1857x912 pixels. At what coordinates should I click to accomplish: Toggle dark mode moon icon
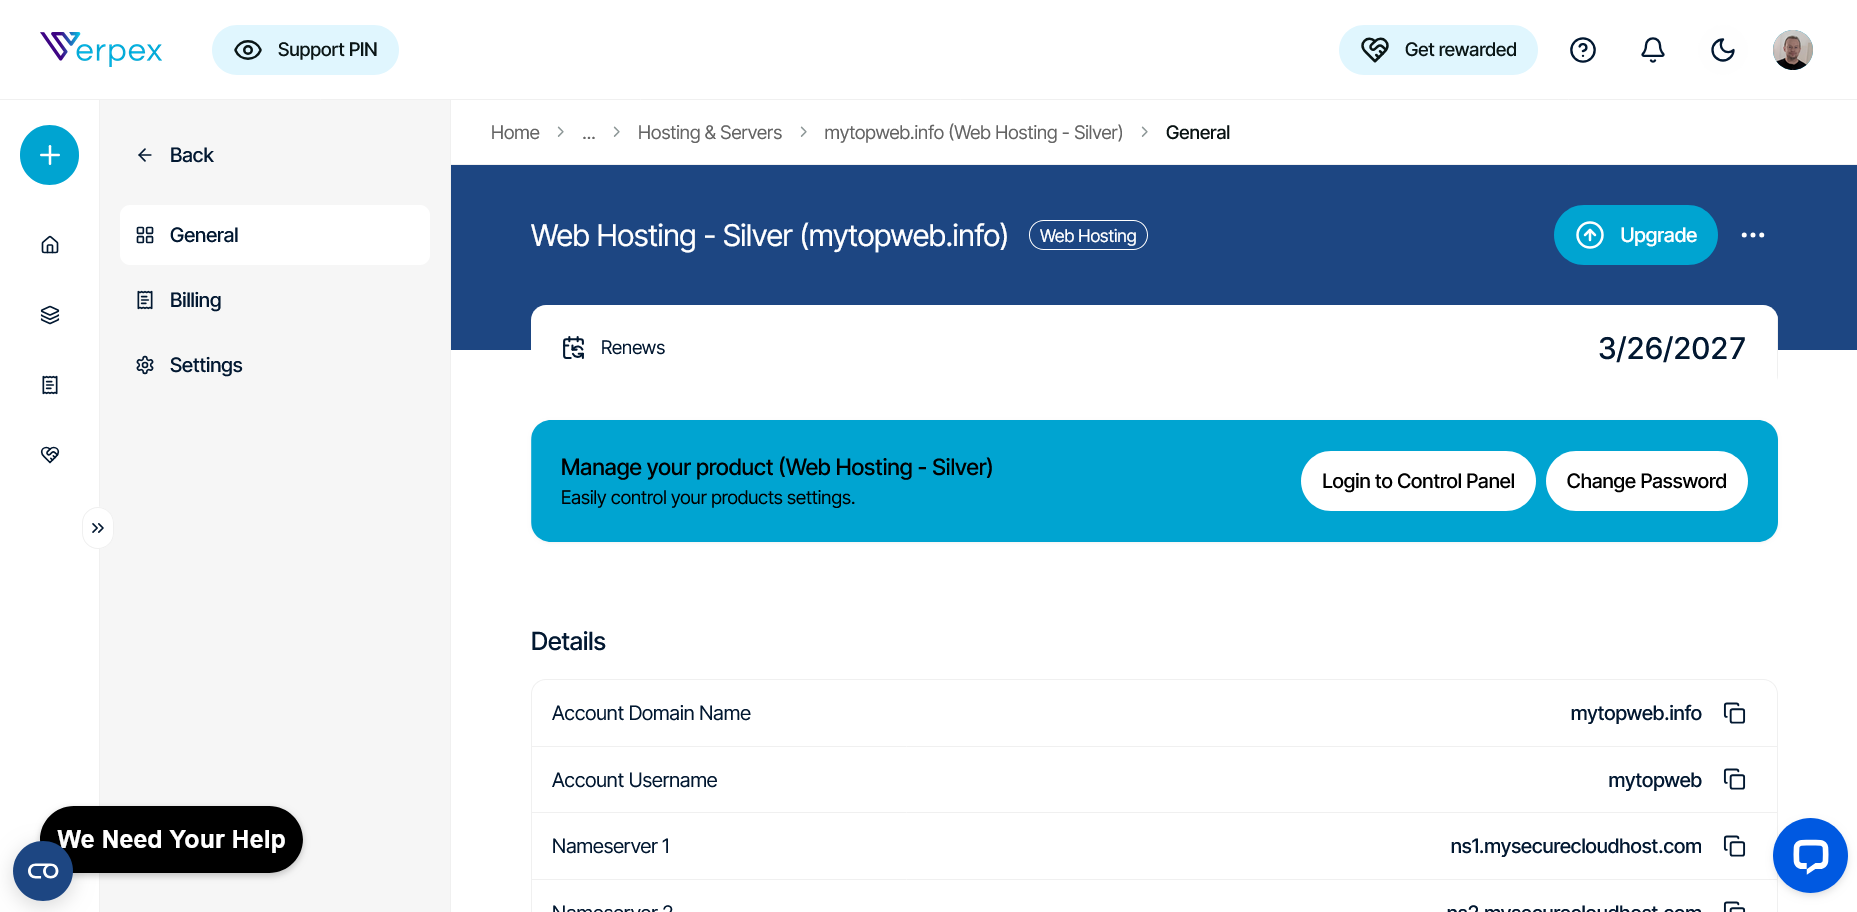pos(1723,50)
